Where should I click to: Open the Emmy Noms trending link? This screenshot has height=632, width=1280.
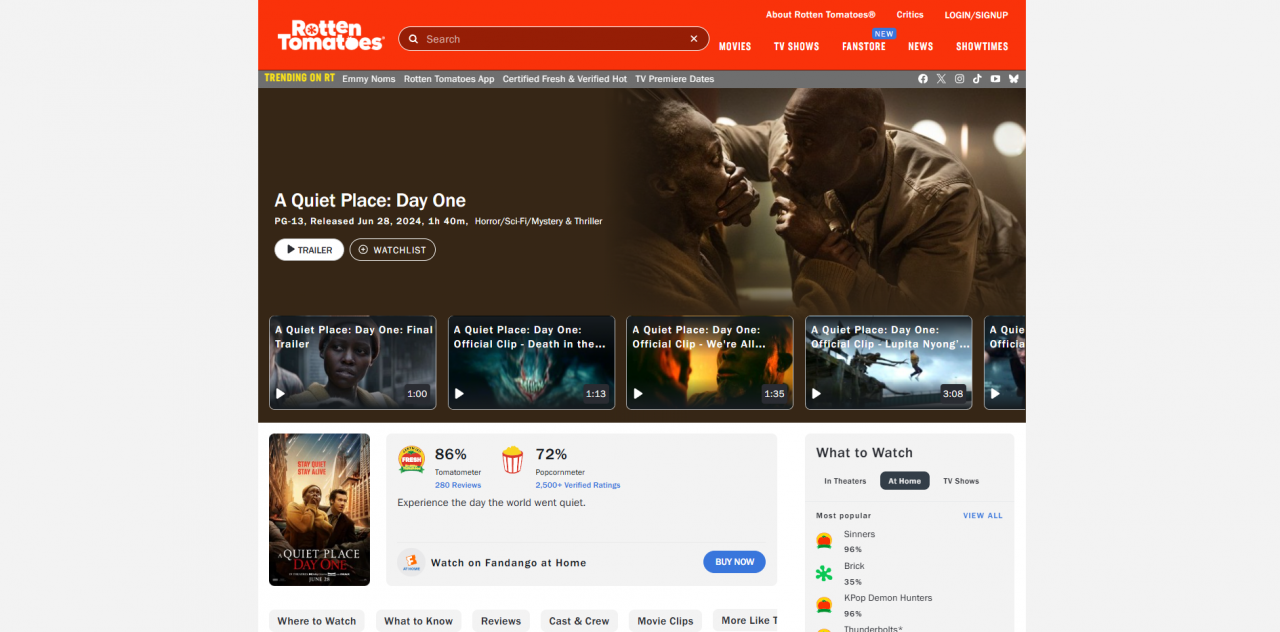[369, 79]
